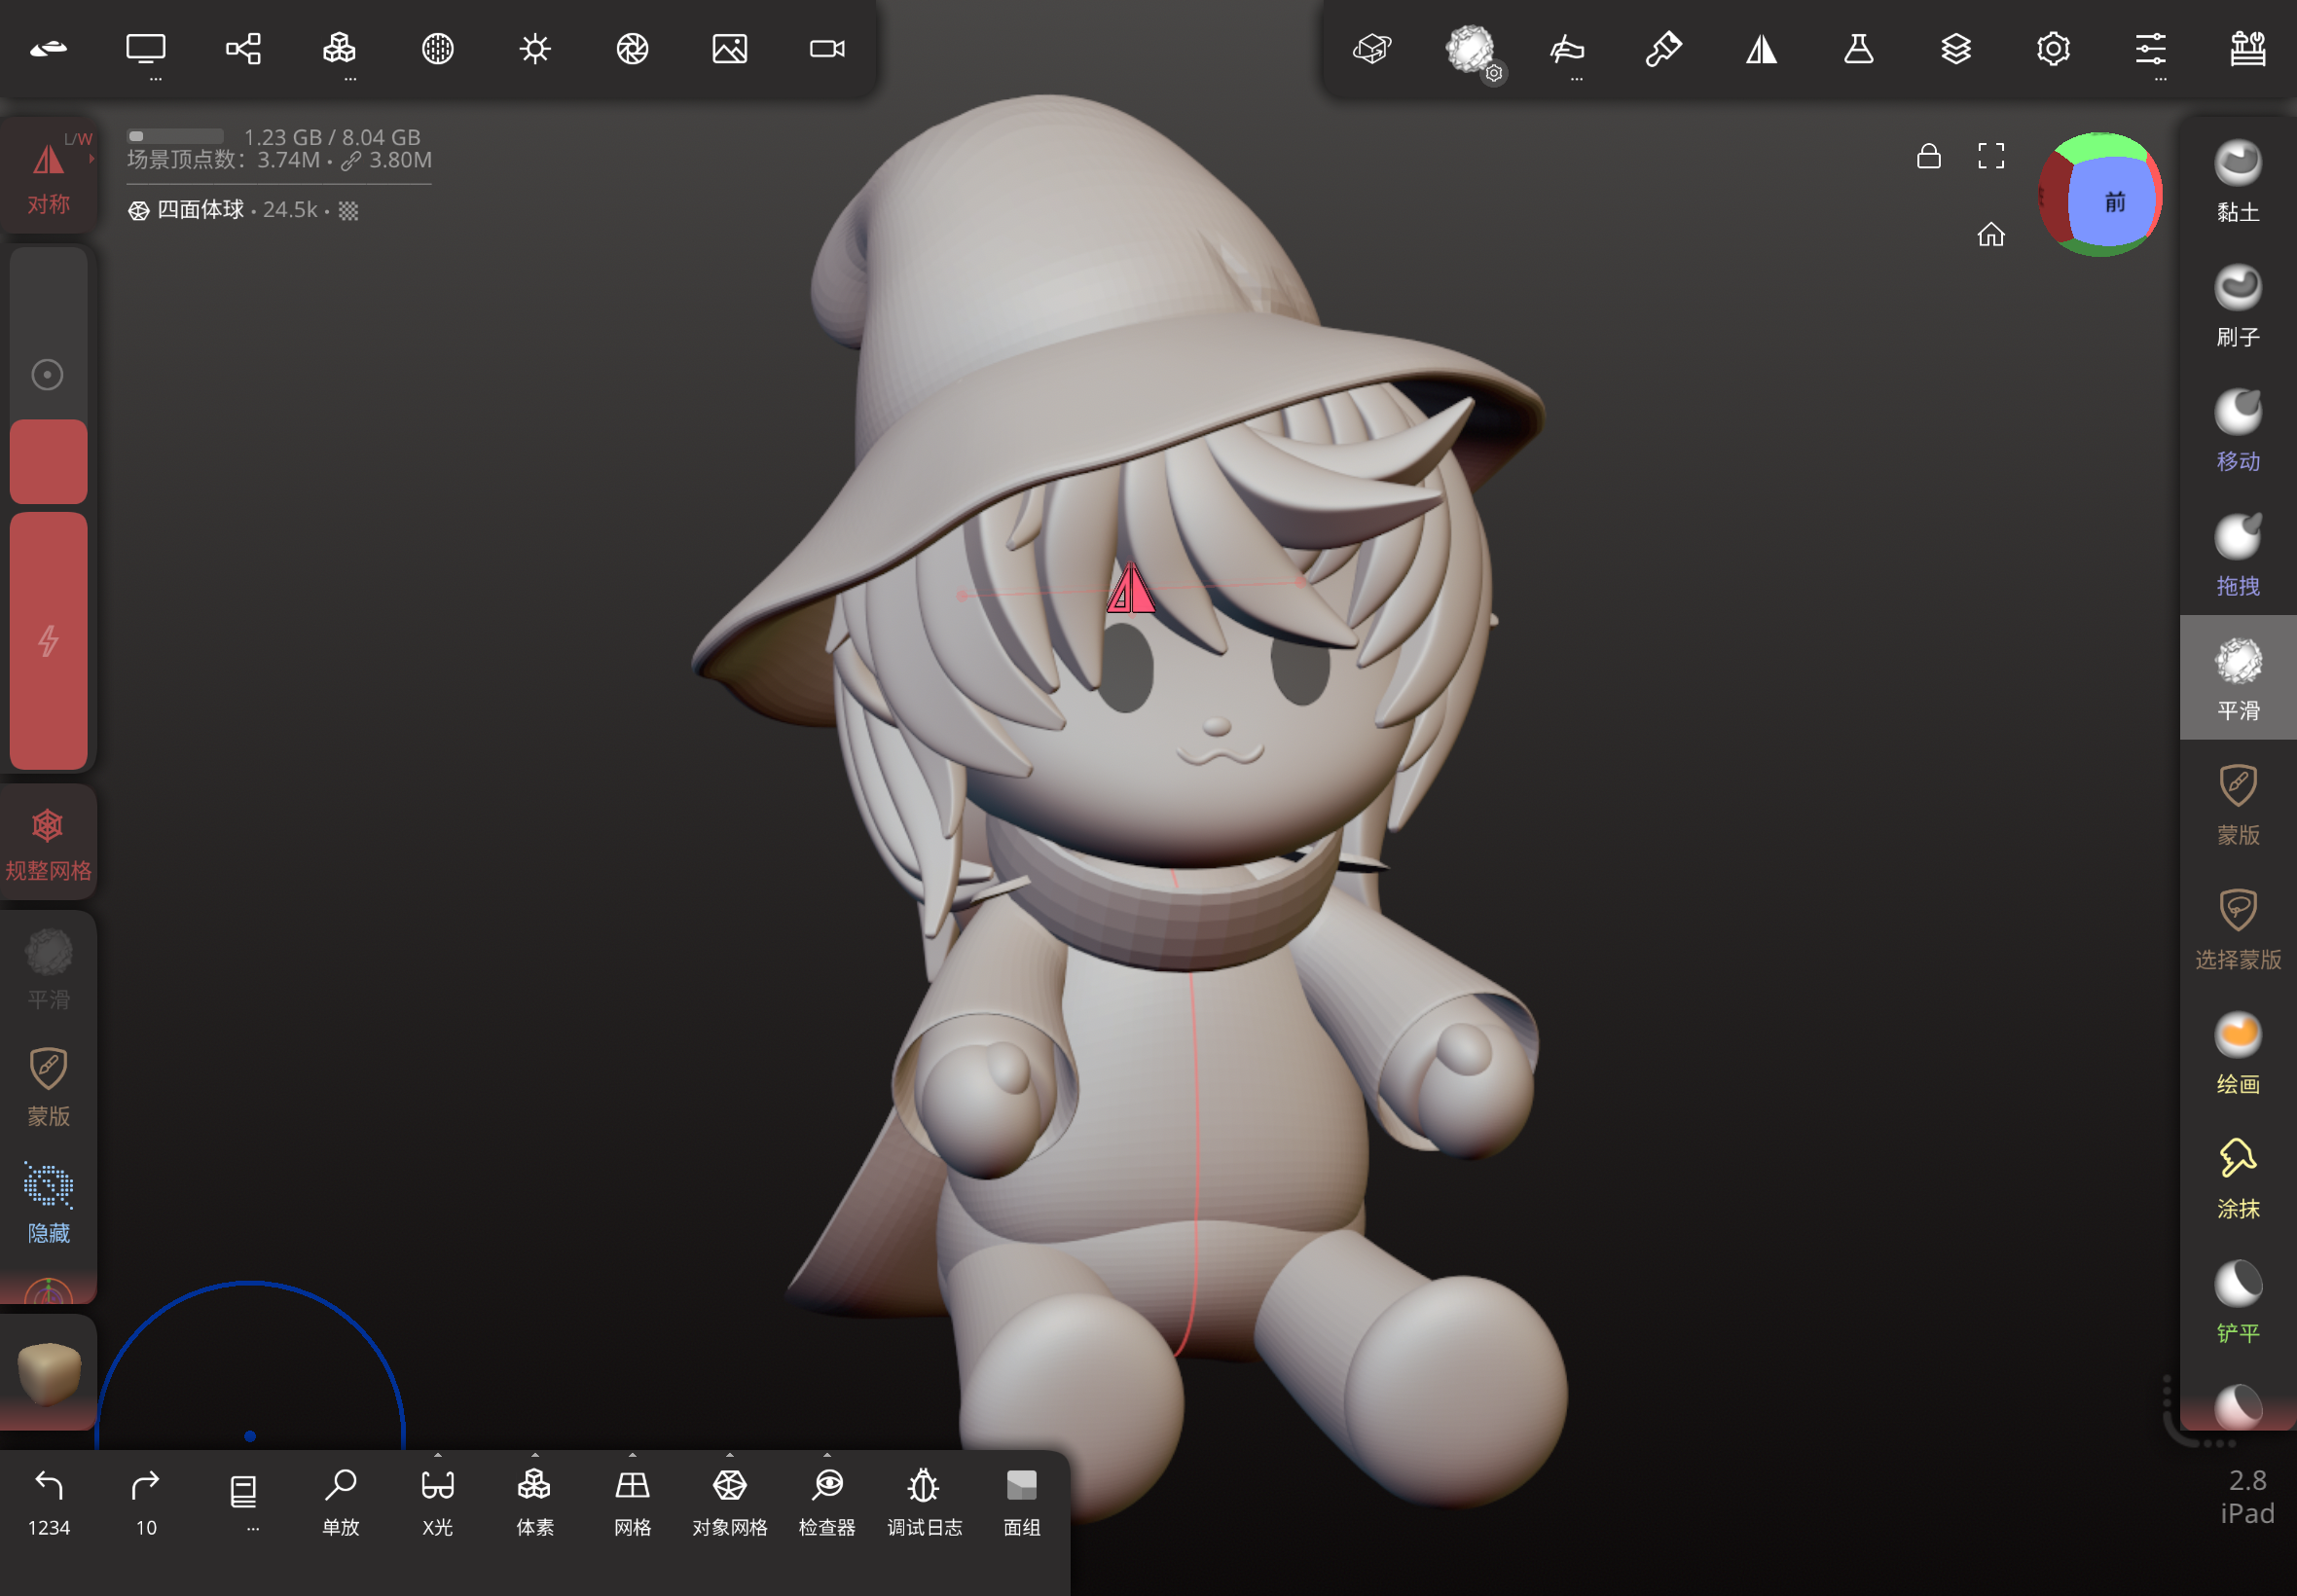Open the 3D cube primitive icon in top bar

pos(1372,48)
